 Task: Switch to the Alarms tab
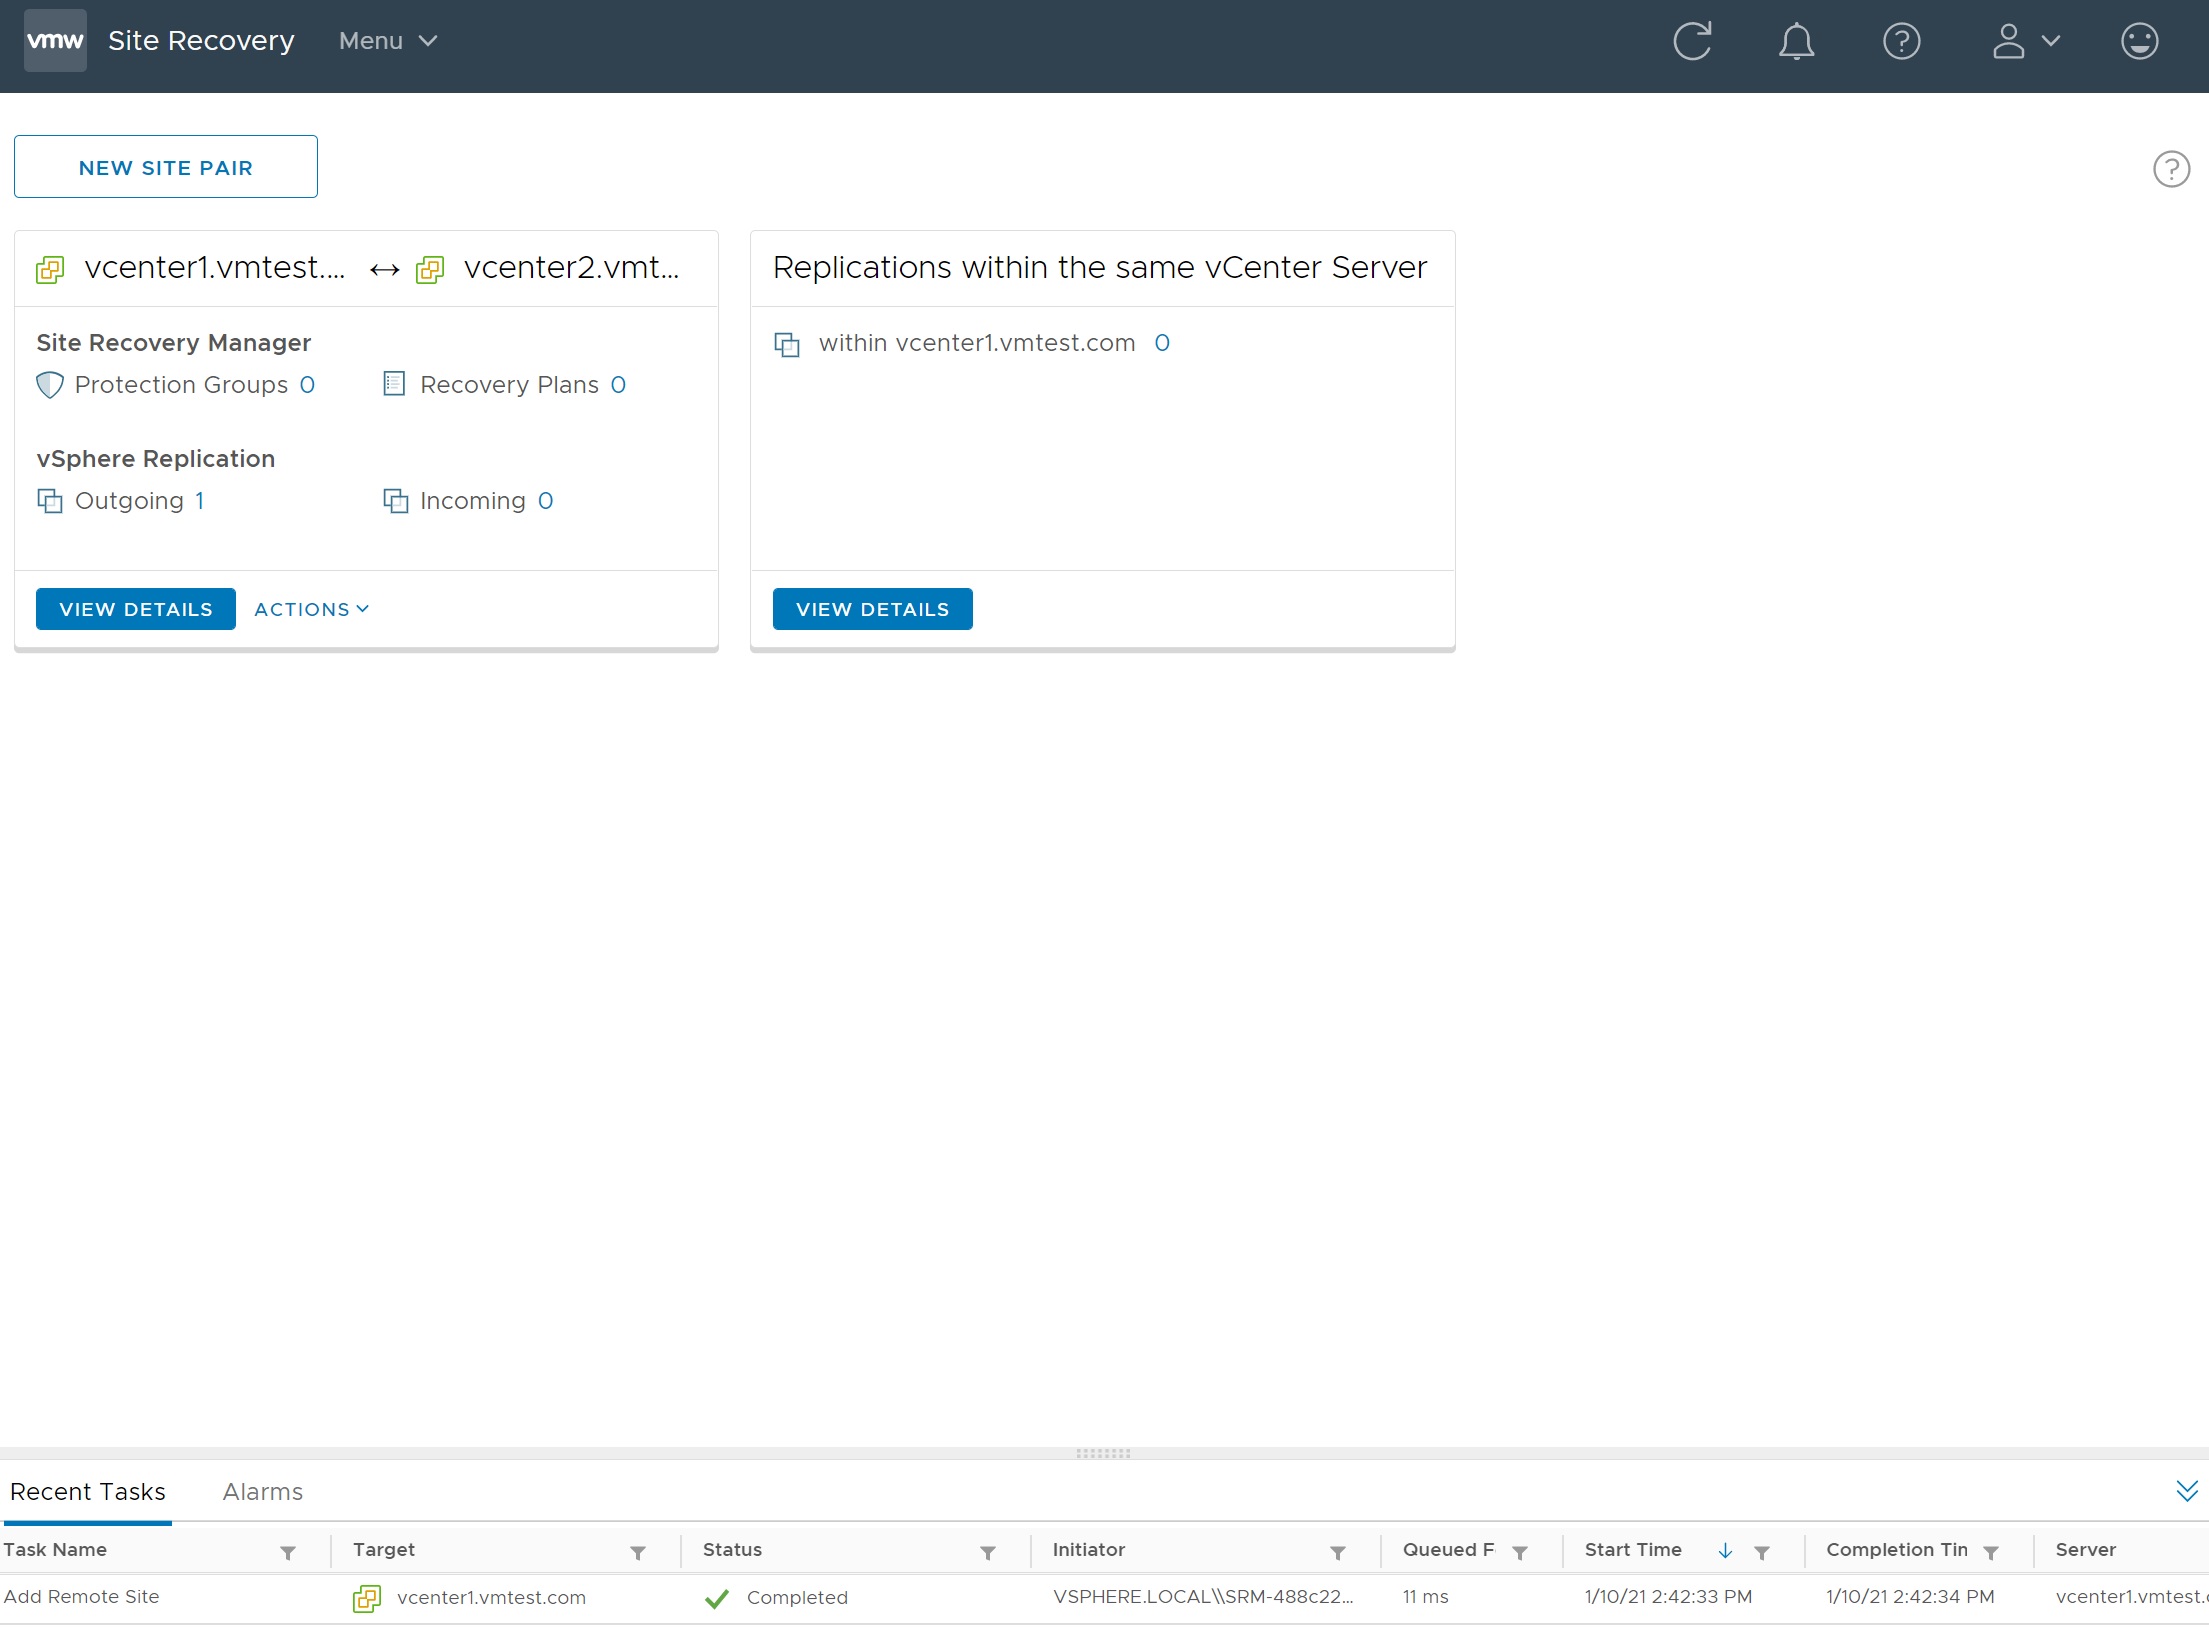point(262,1492)
